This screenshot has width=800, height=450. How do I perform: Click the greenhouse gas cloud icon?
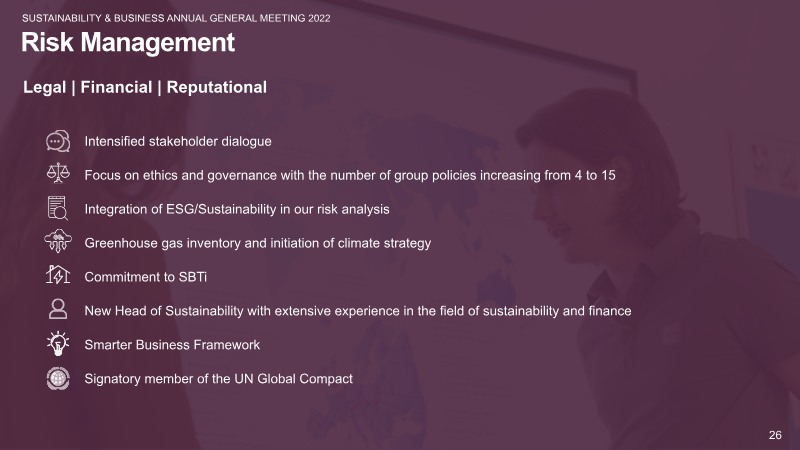point(58,241)
